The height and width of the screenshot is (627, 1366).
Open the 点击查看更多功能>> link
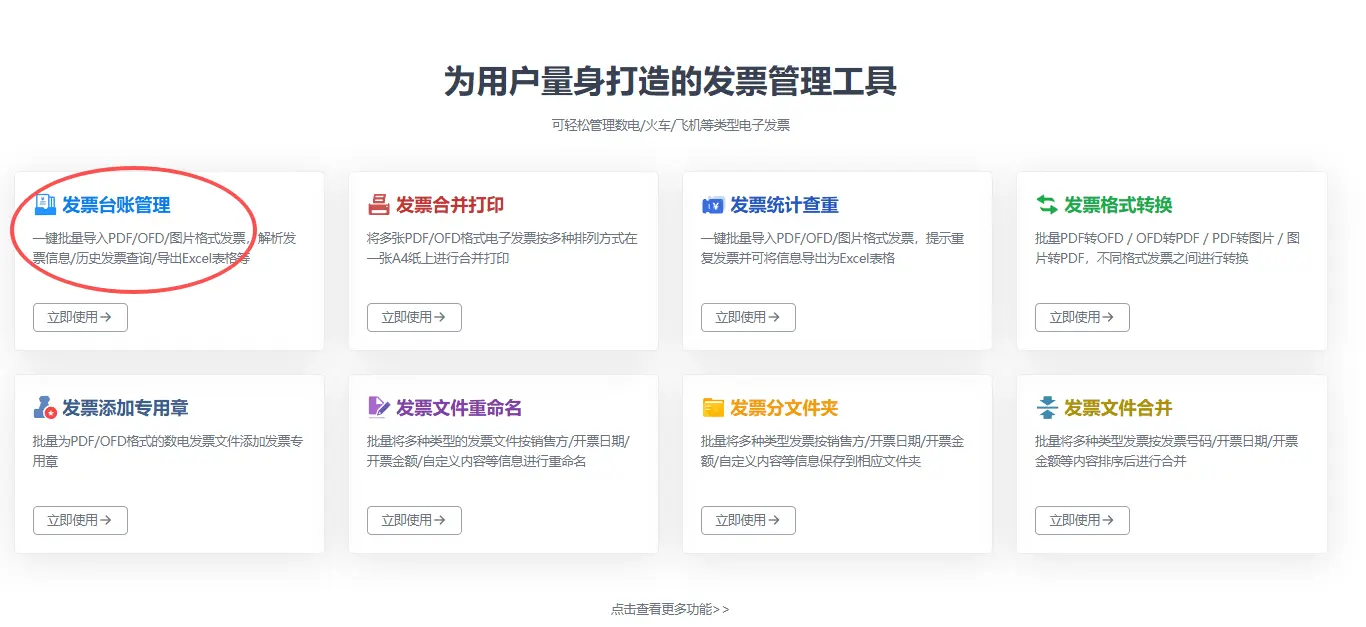[670, 609]
